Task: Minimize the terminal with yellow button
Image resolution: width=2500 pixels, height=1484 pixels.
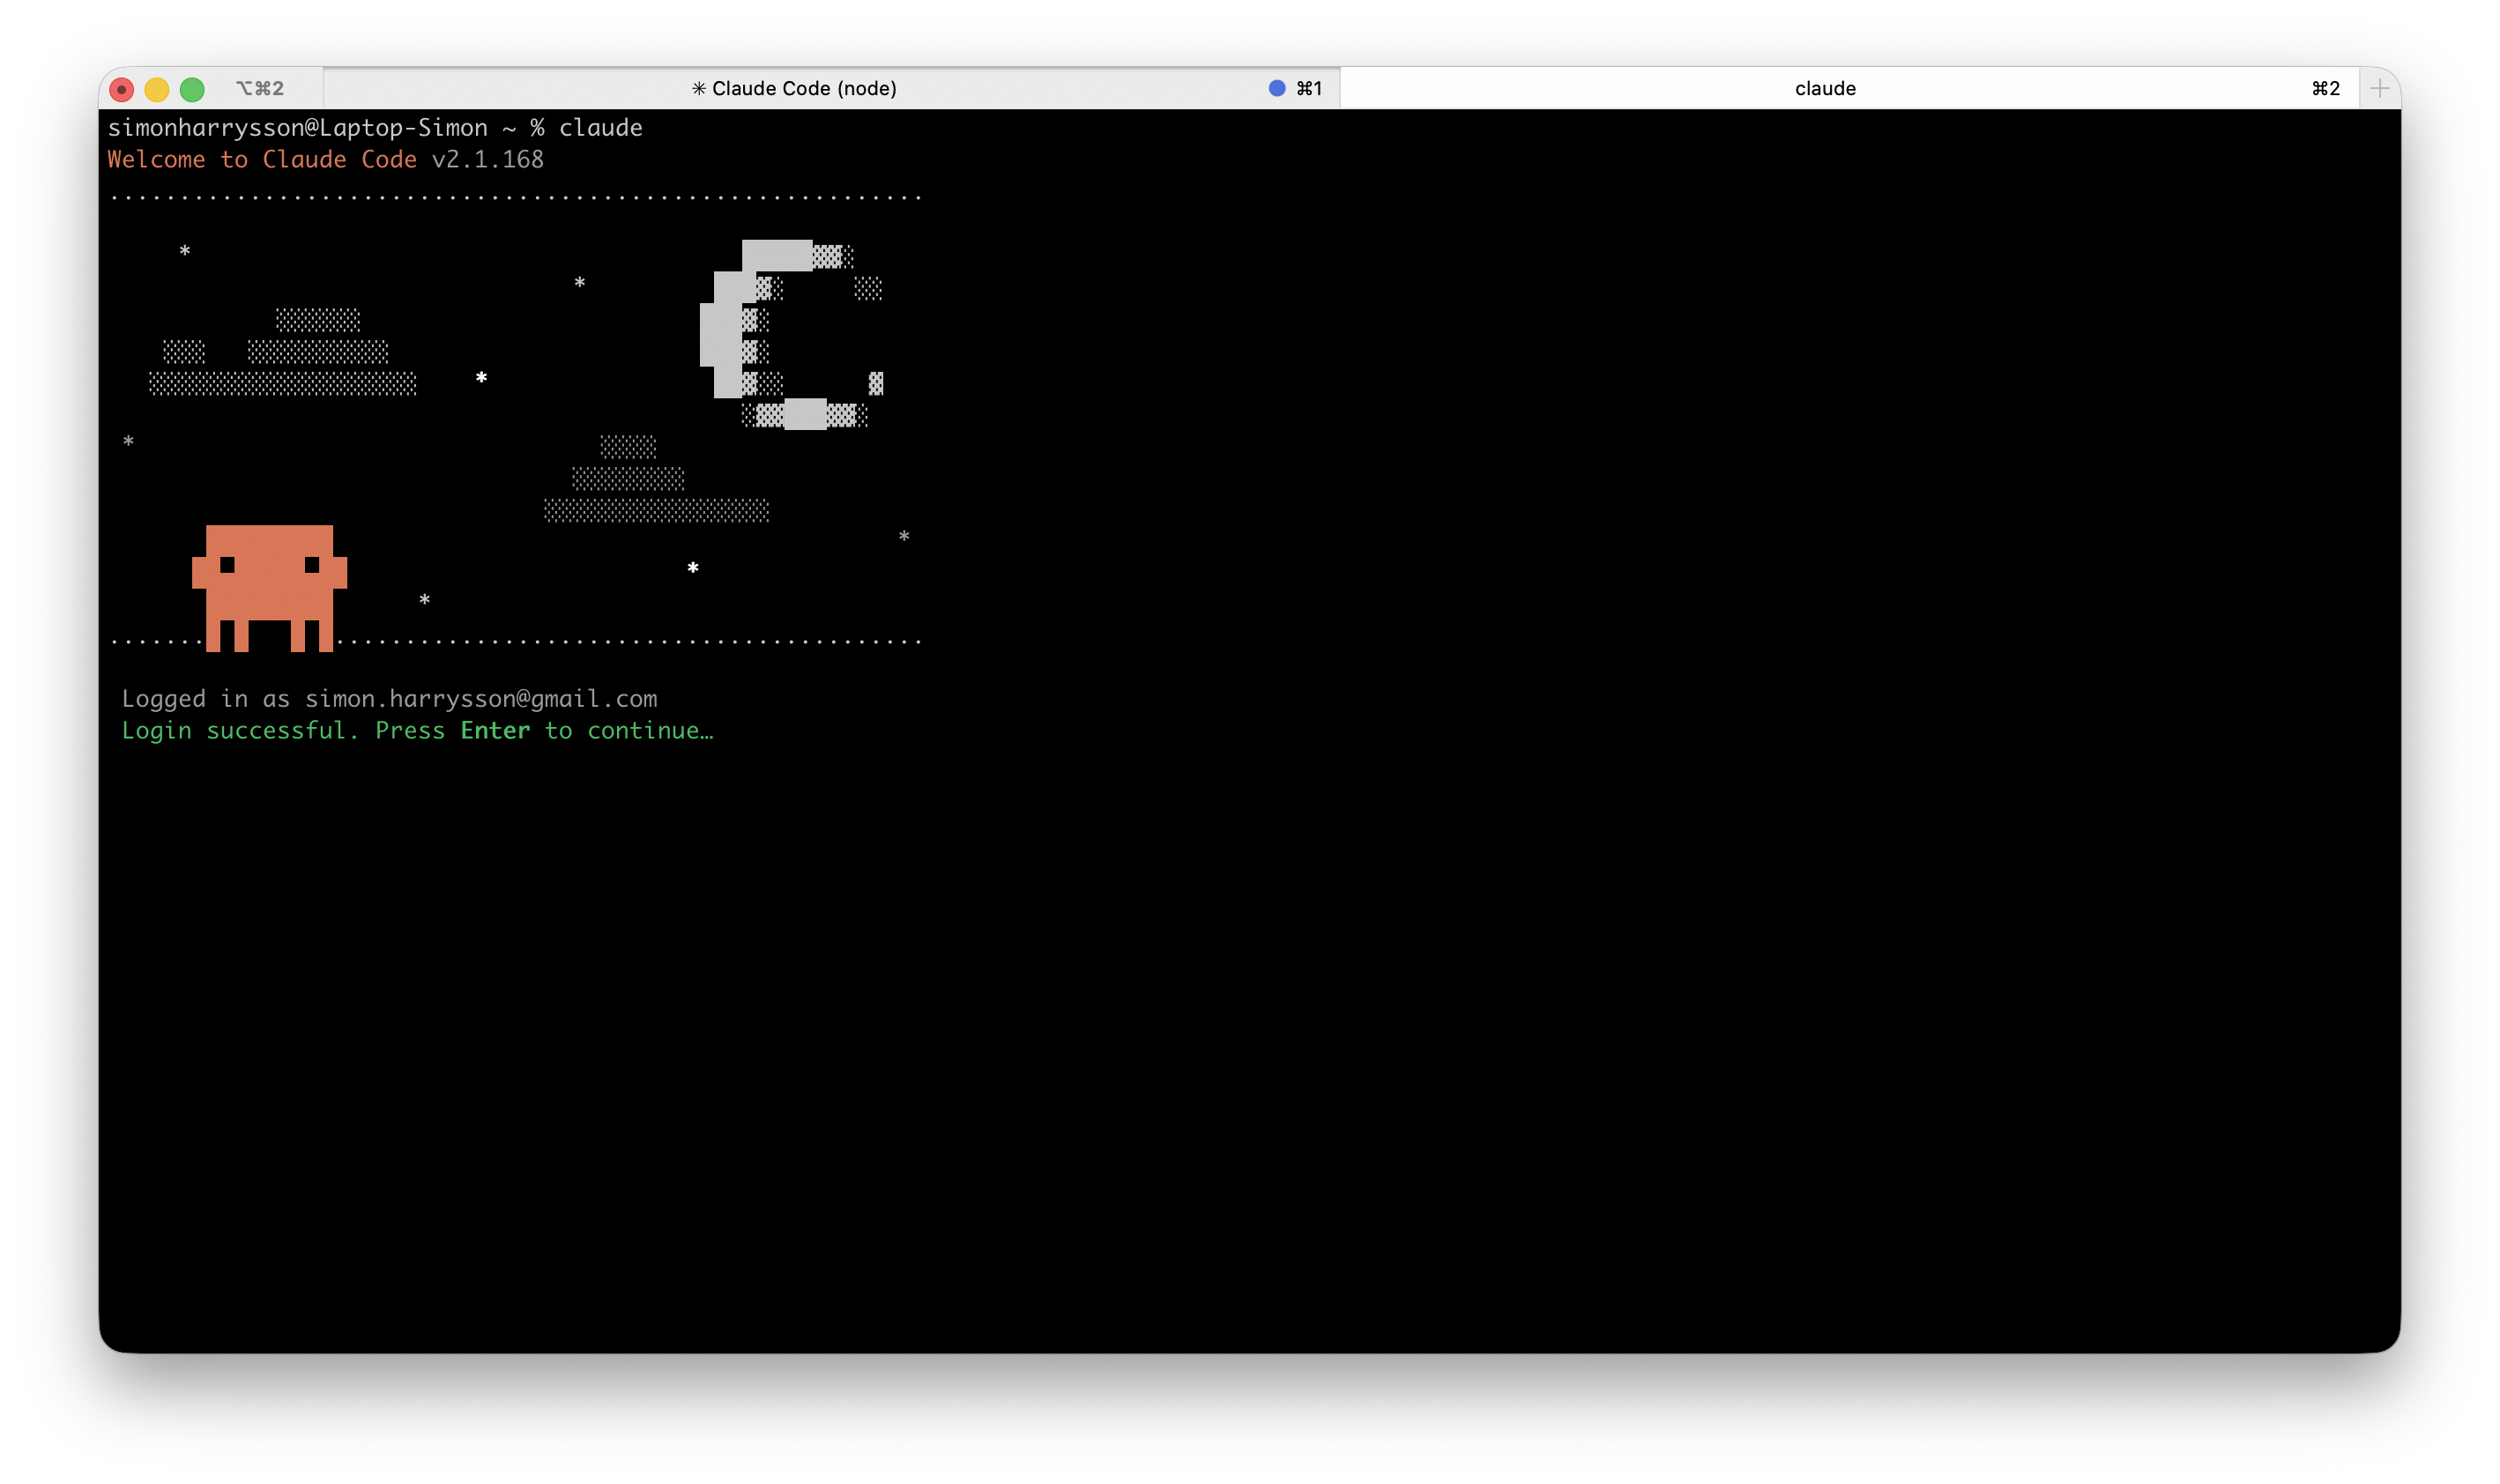Action: pyautogui.click(x=157, y=90)
